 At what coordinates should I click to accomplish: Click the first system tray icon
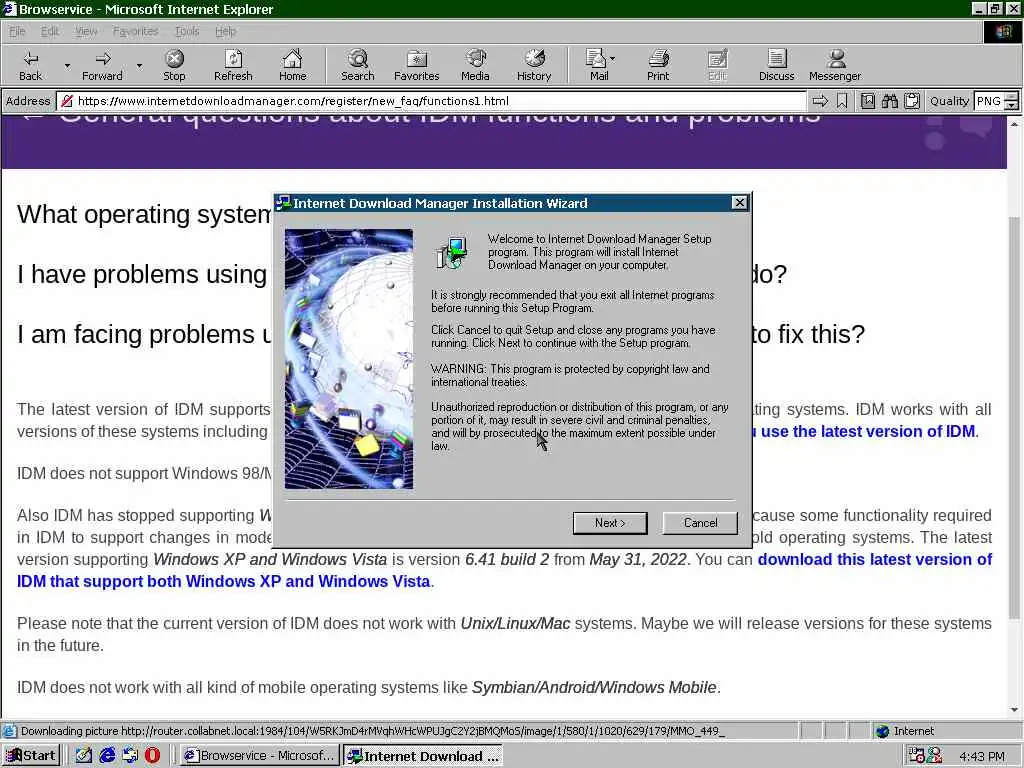tap(916, 756)
